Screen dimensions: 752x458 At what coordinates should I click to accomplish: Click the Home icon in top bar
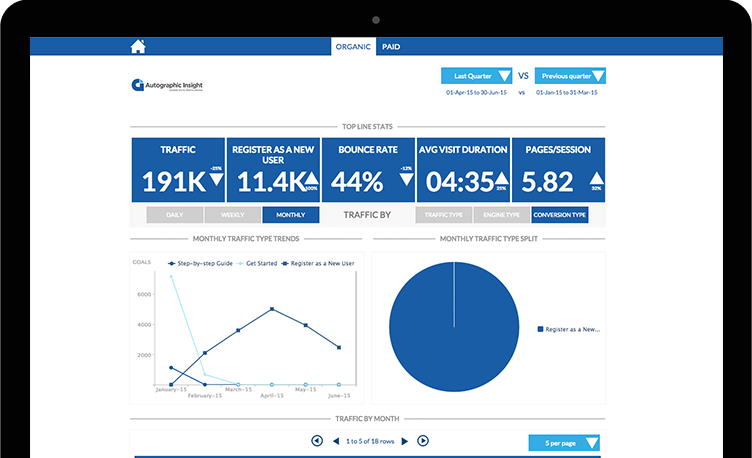(x=138, y=46)
